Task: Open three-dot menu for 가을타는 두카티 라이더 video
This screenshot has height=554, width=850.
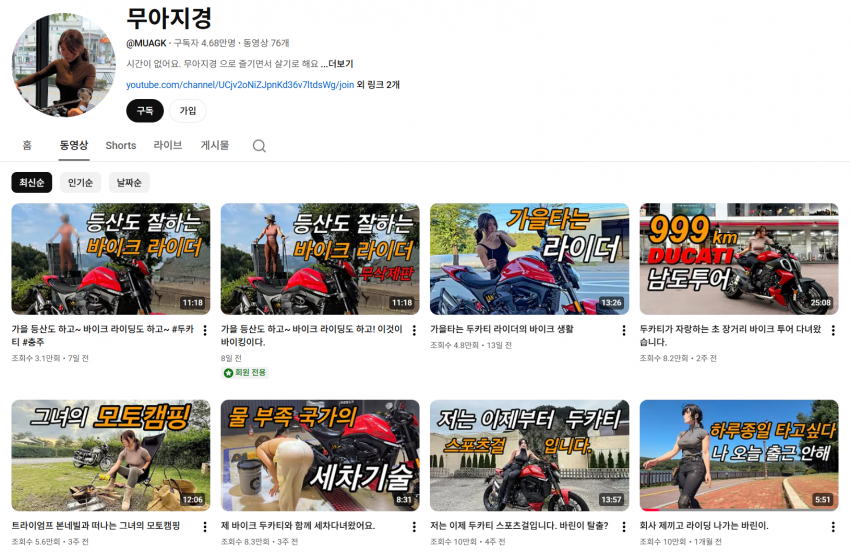Action: click(623, 330)
